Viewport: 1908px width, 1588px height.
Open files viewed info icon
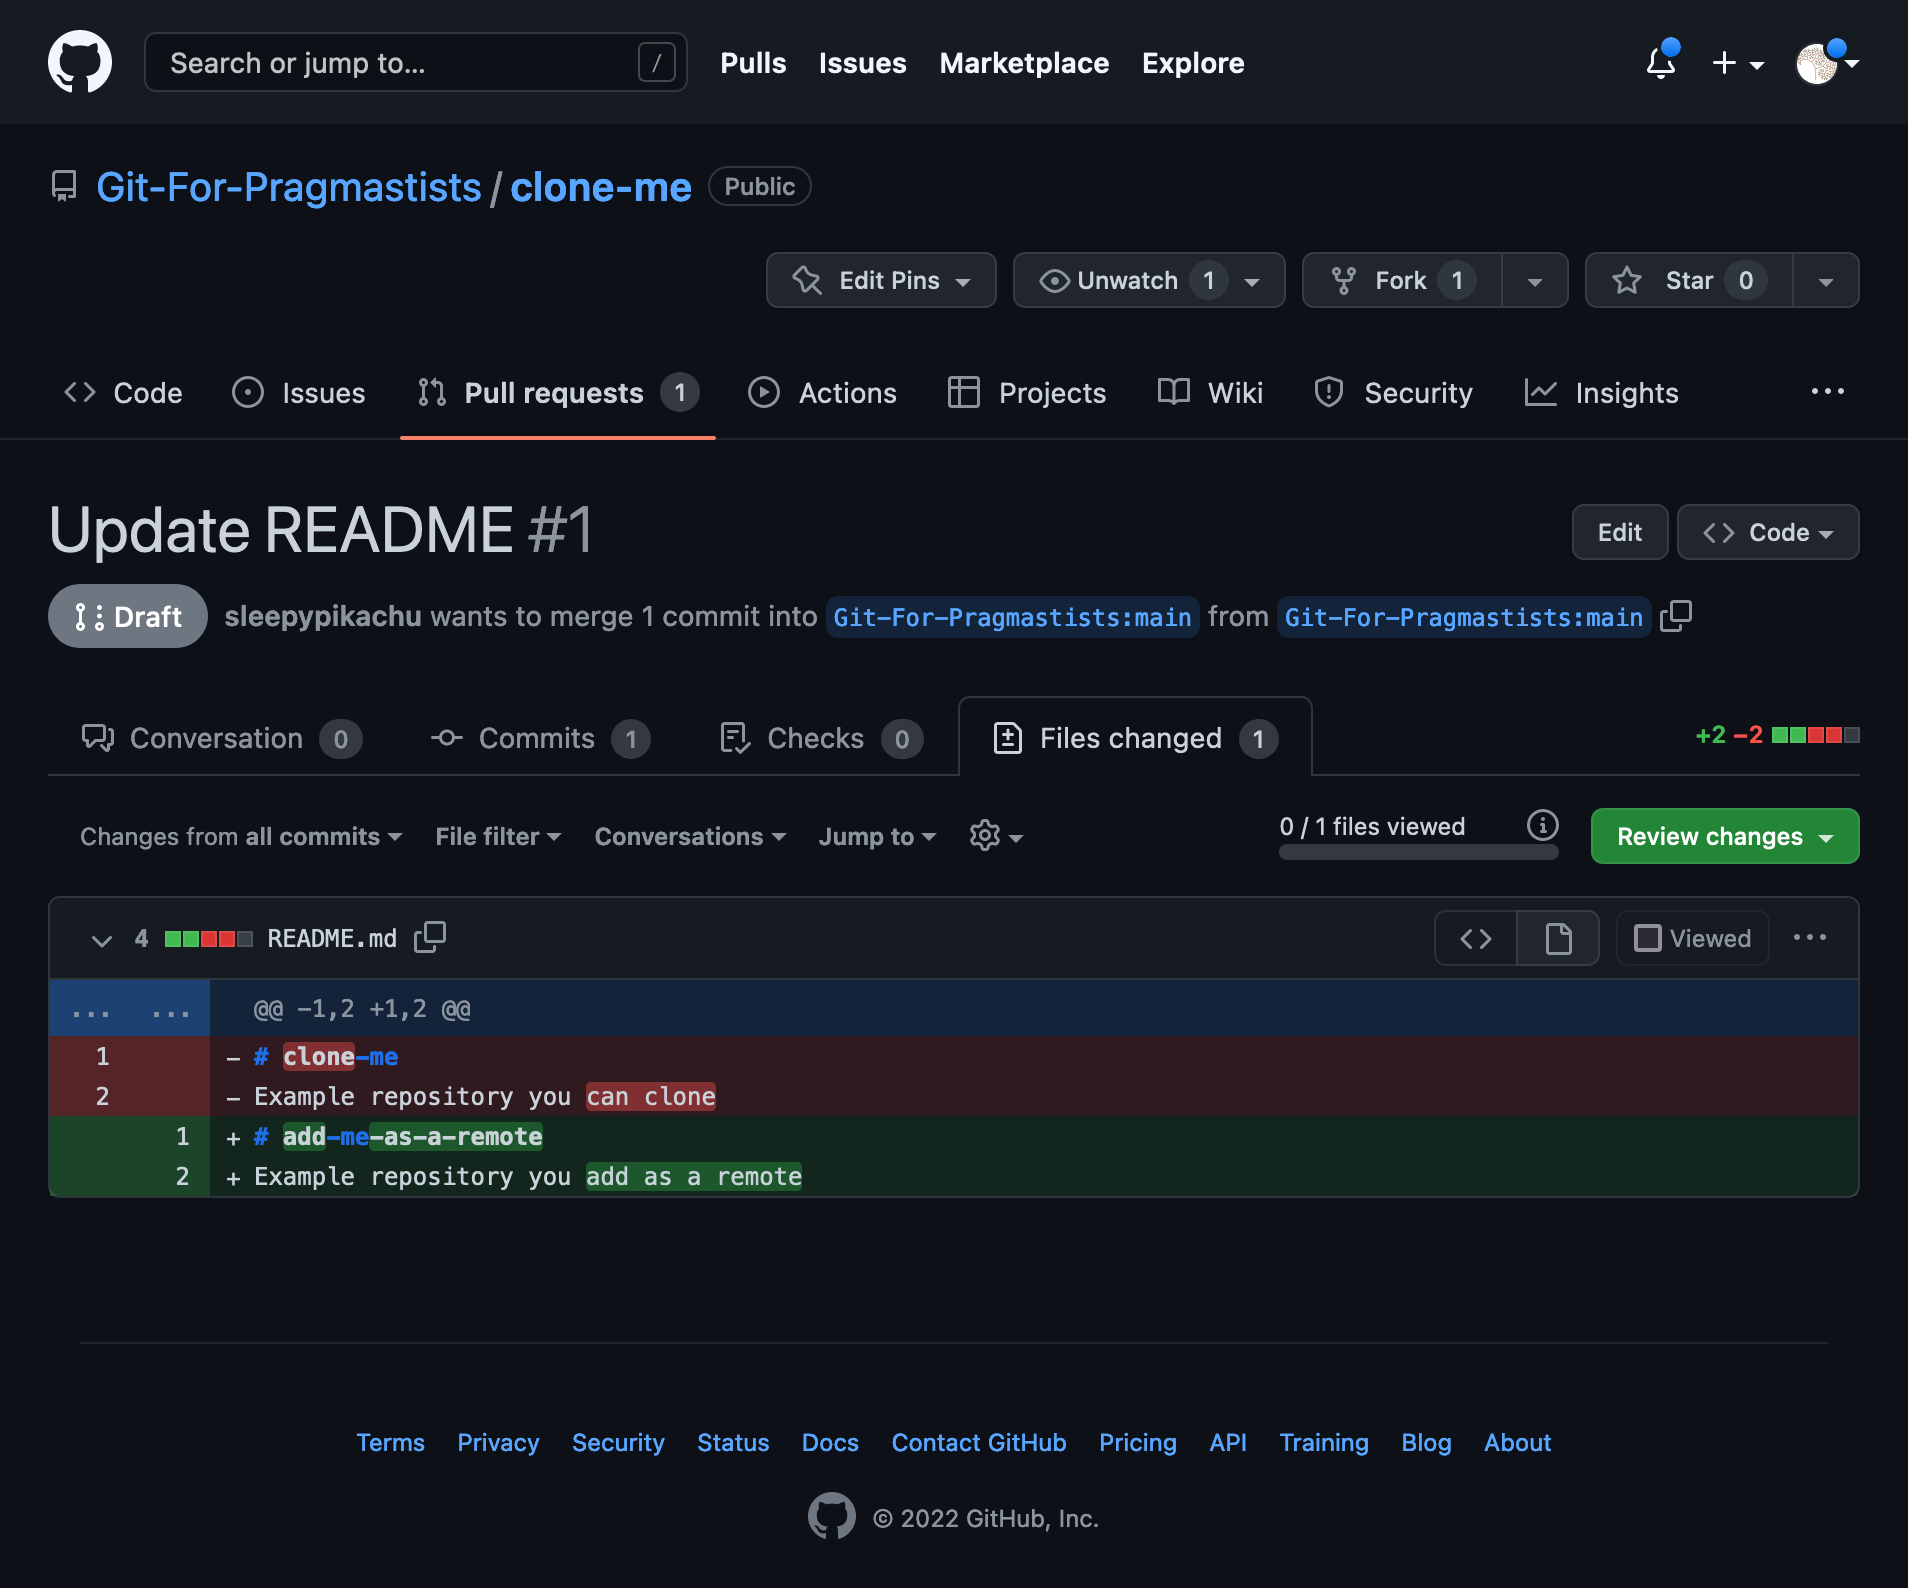click(x=1543, y=825)
